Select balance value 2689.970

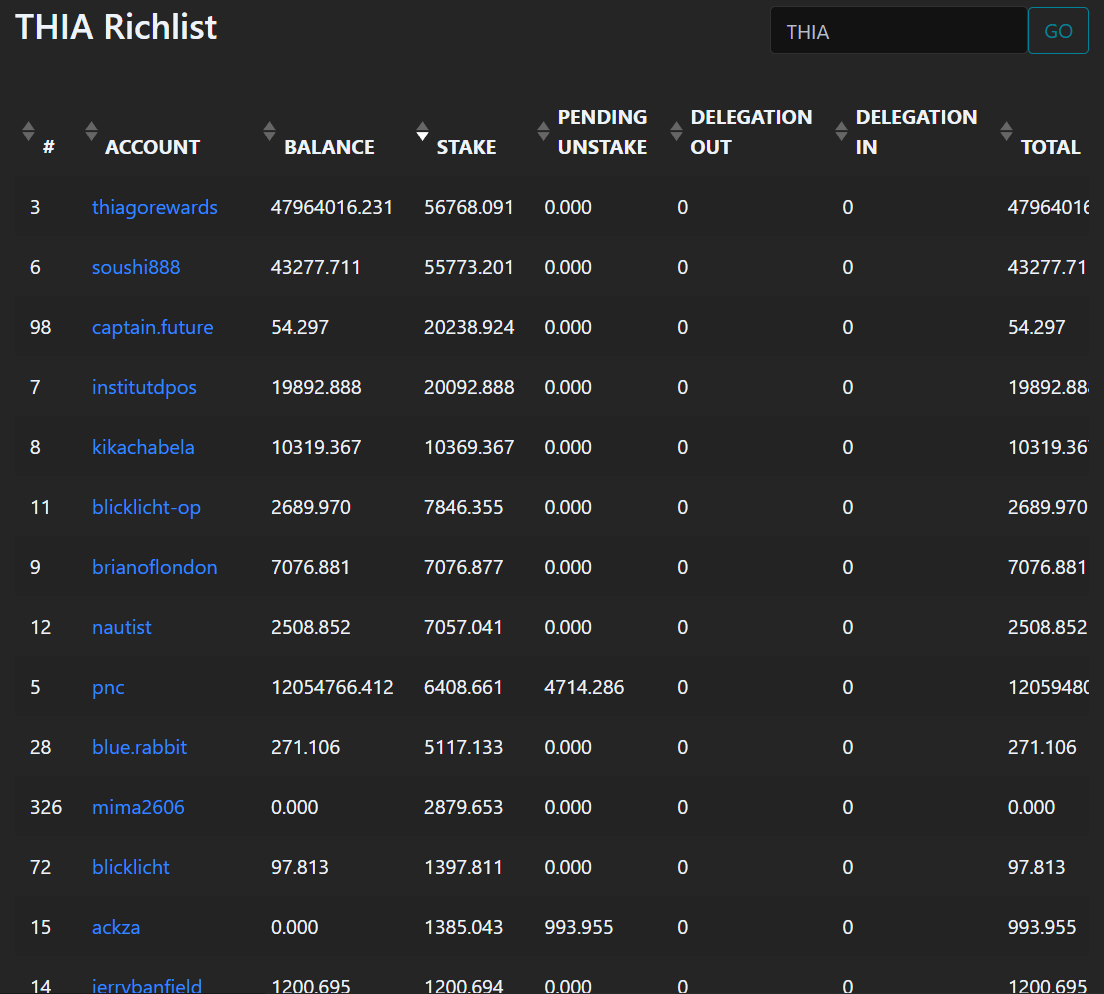tap(310, 508)
